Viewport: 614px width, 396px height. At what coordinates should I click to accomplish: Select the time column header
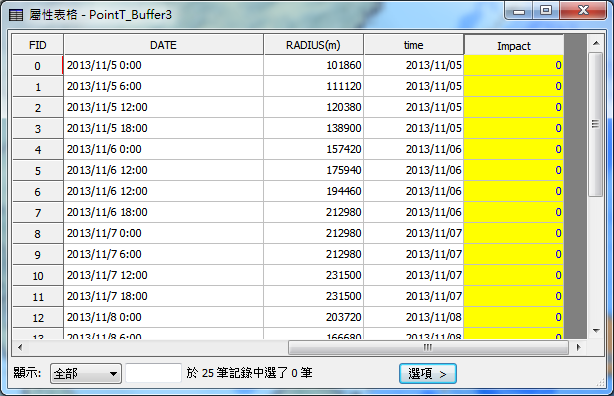tap(414, 45)
